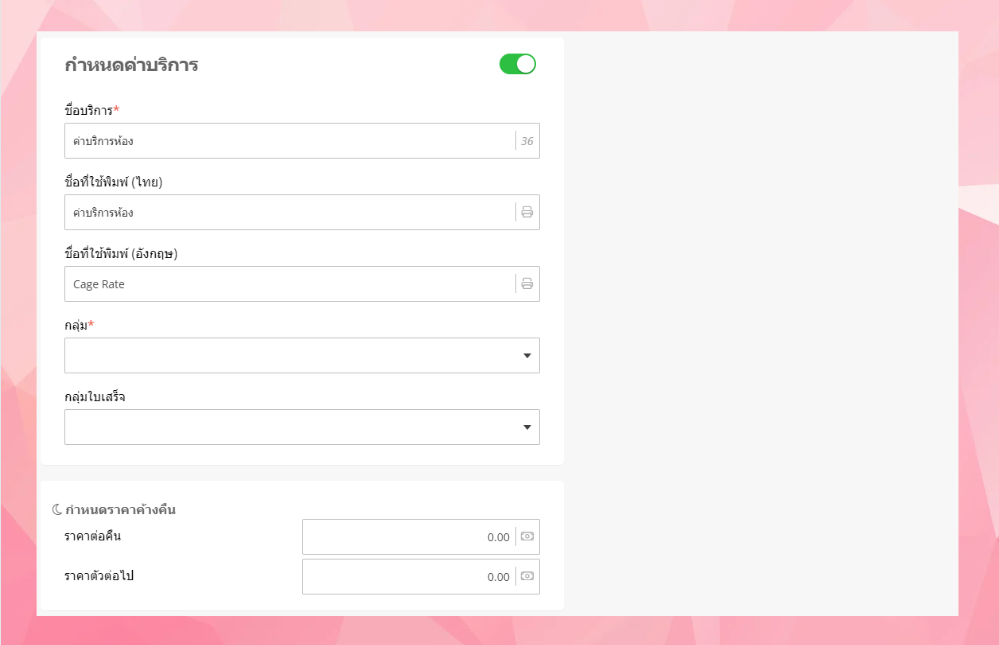
Task: Click the ราคาตัวต่อไป label text
Action: (x=99, y=576)
